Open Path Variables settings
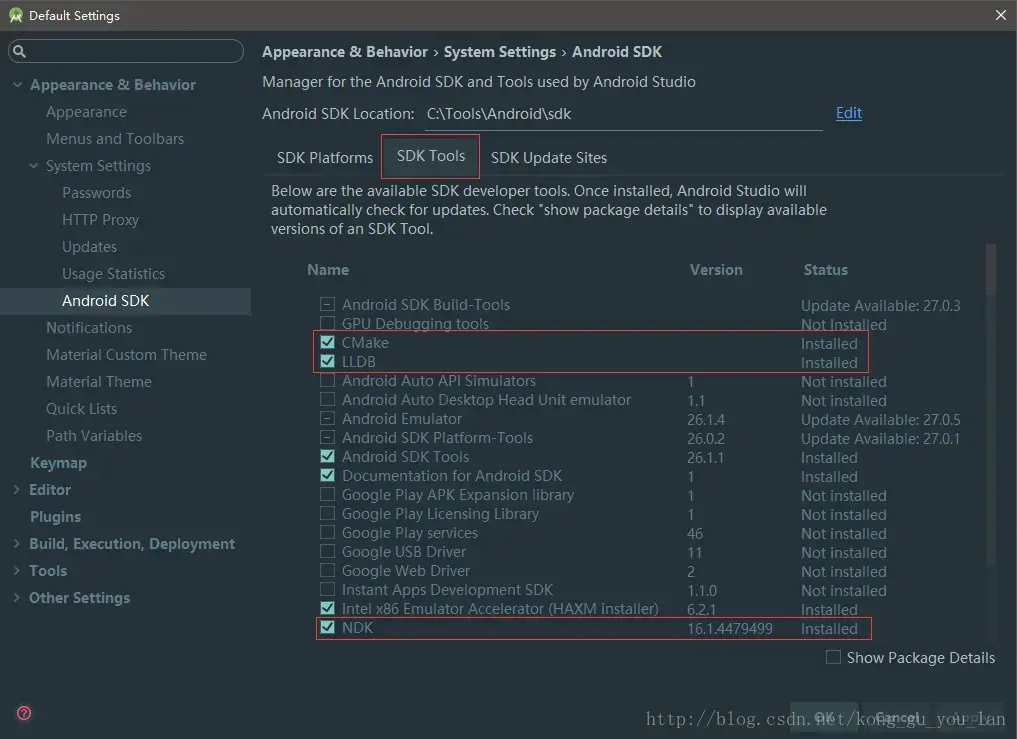 [x=94, y=436]
